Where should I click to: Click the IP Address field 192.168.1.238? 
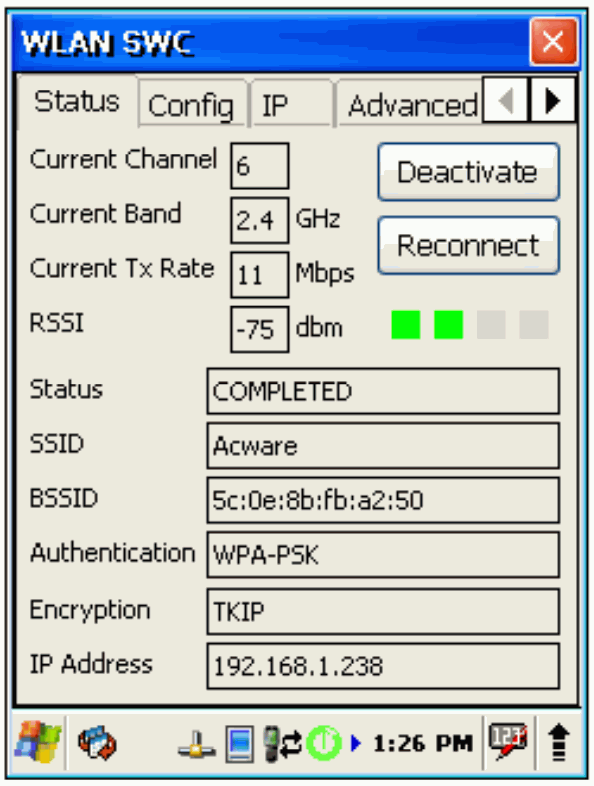point(383,667)
